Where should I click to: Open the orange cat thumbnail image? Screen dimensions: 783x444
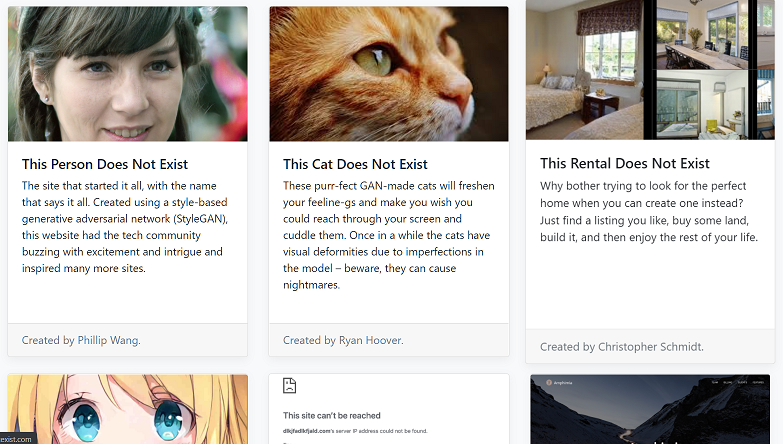(x=389, y=74)
